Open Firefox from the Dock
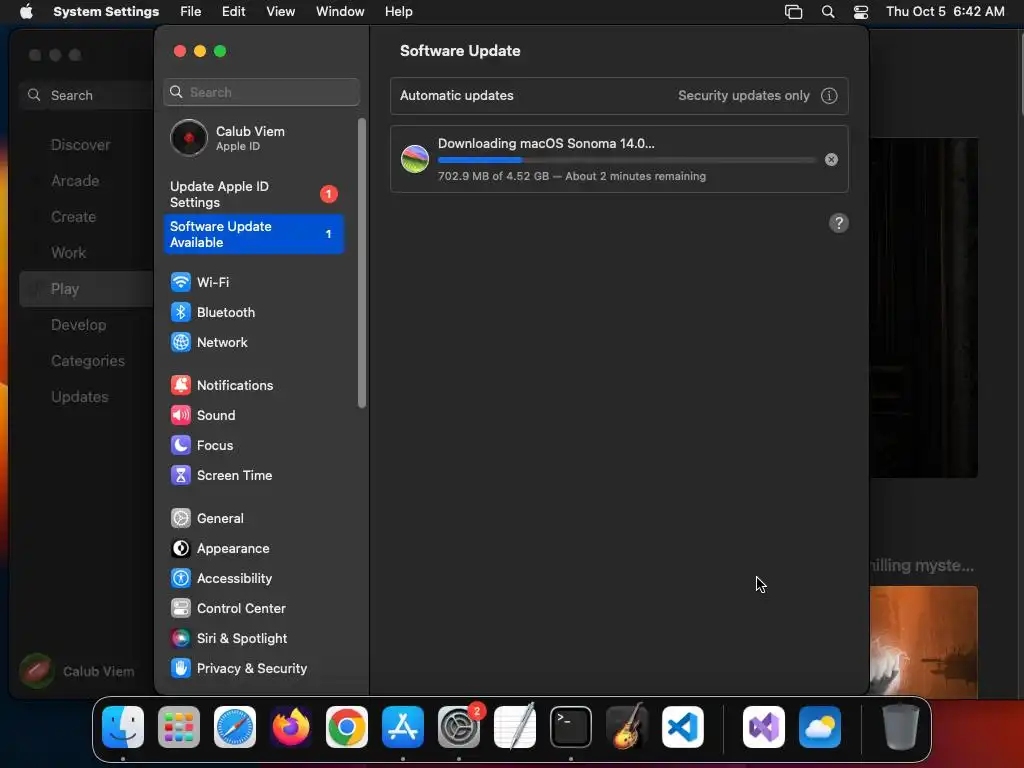This screenshot has height=768, width=1024. pos(291,727)
